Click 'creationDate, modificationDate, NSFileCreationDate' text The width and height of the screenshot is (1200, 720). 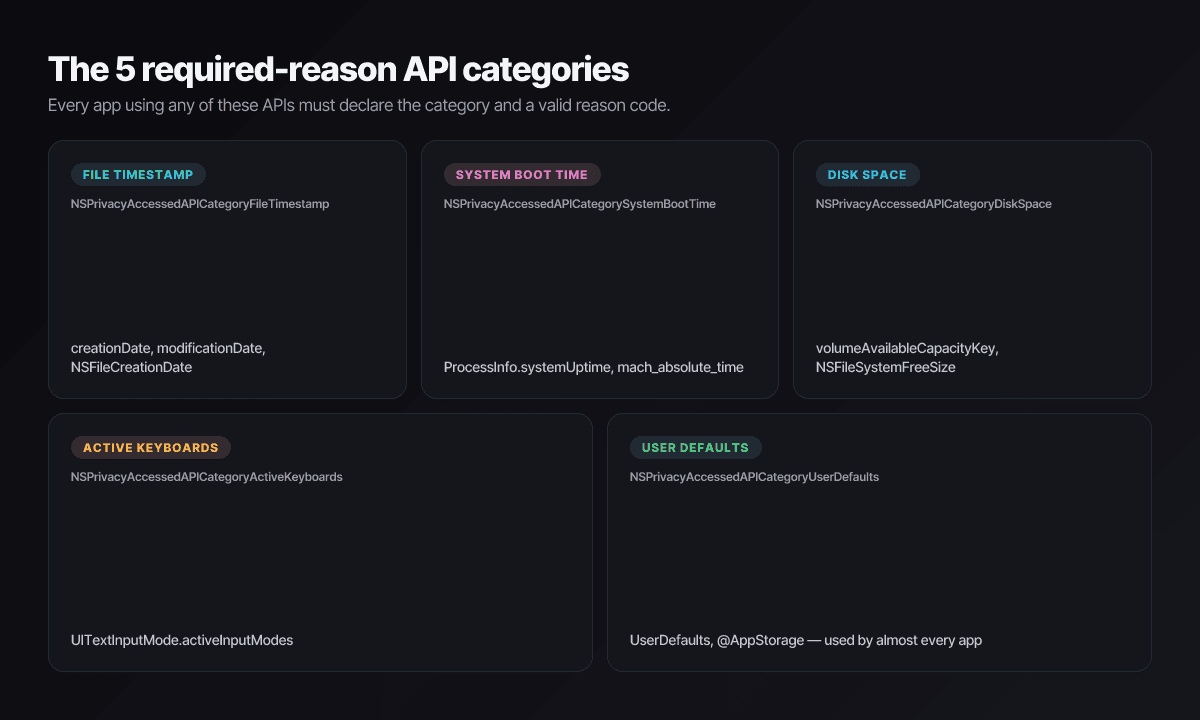[168, 358]
